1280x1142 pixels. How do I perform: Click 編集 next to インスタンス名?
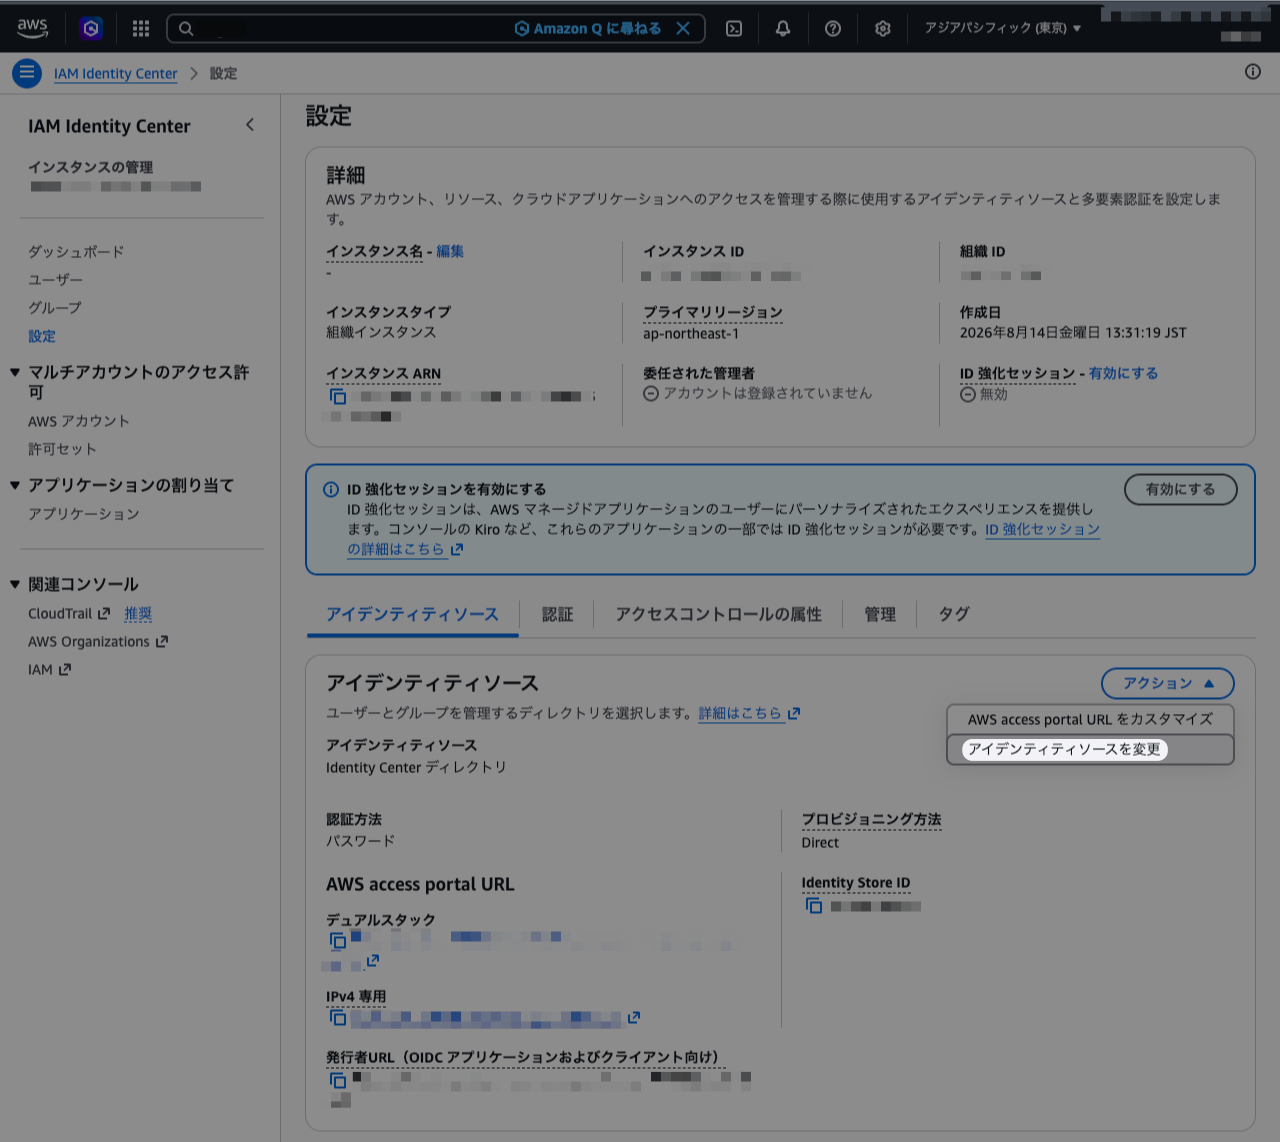point(450,251)
